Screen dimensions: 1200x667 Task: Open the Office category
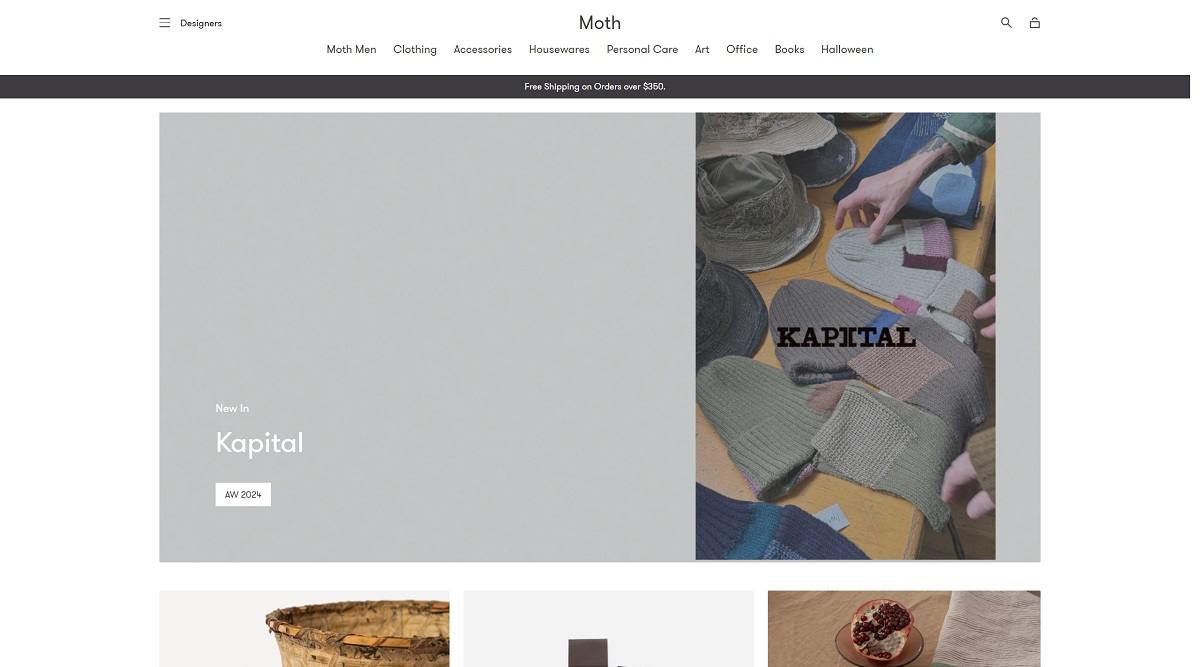click(x=742, y=49)
